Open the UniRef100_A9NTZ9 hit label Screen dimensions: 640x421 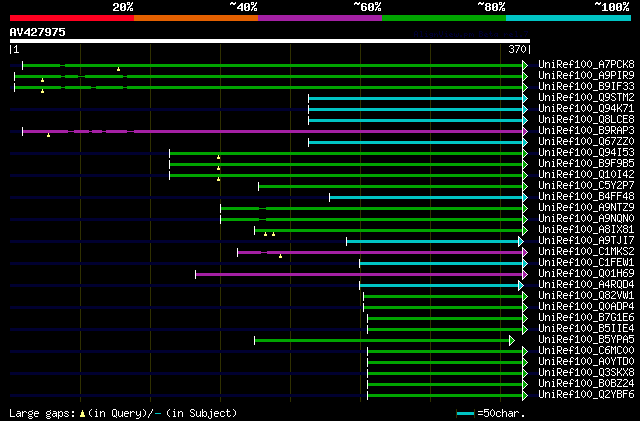point(586,208)
